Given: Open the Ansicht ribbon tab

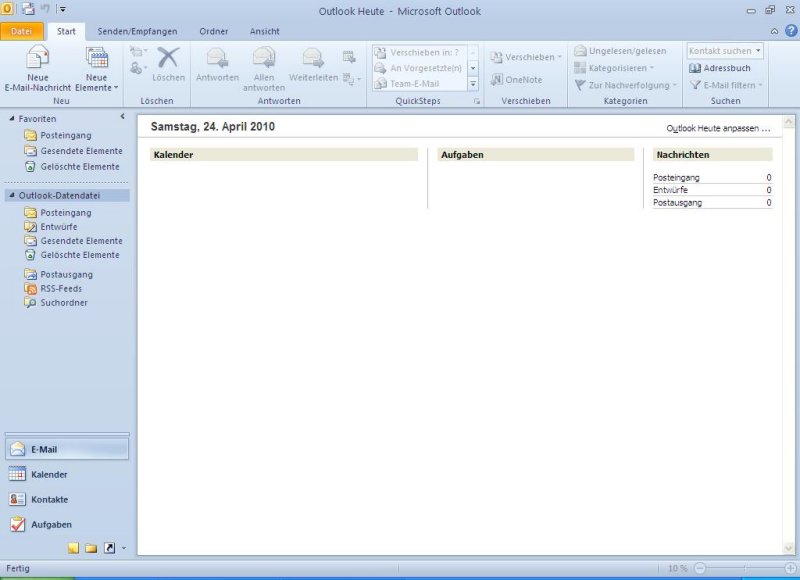Looking at the screenshot, I should coord(264,31).
